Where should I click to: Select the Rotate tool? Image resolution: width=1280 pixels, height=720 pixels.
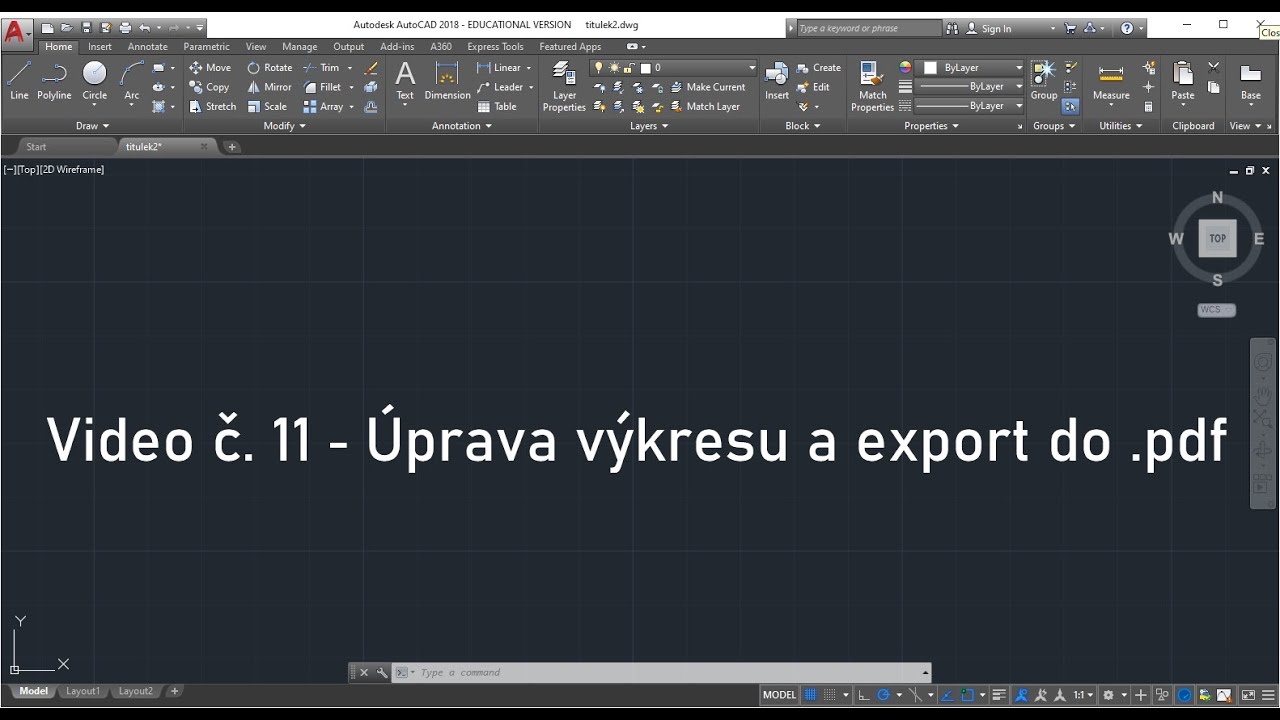click(x=270, y=68)
